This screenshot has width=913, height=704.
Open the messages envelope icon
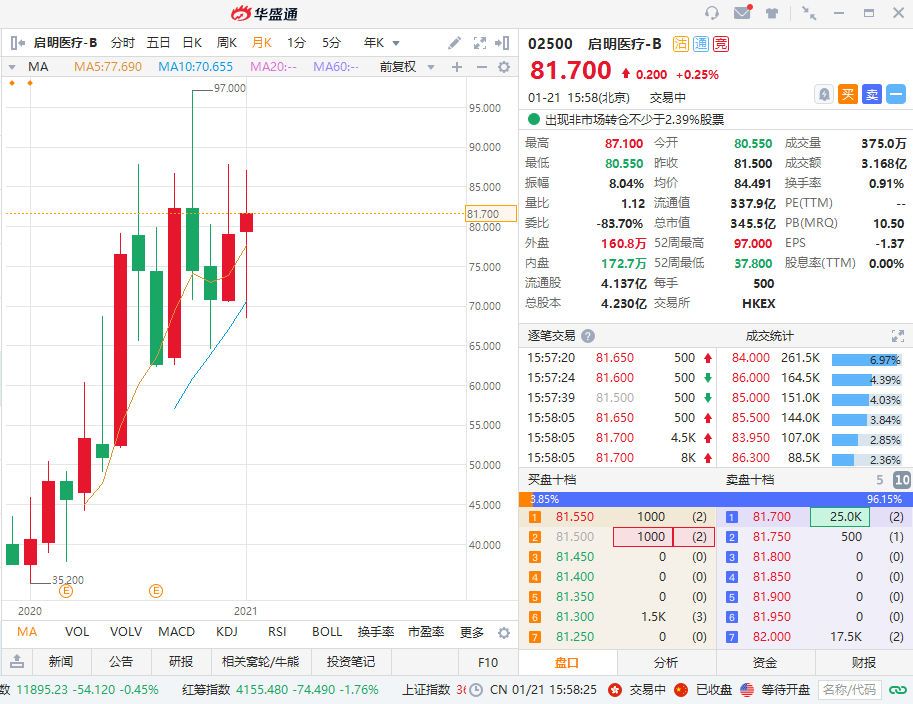742,12
